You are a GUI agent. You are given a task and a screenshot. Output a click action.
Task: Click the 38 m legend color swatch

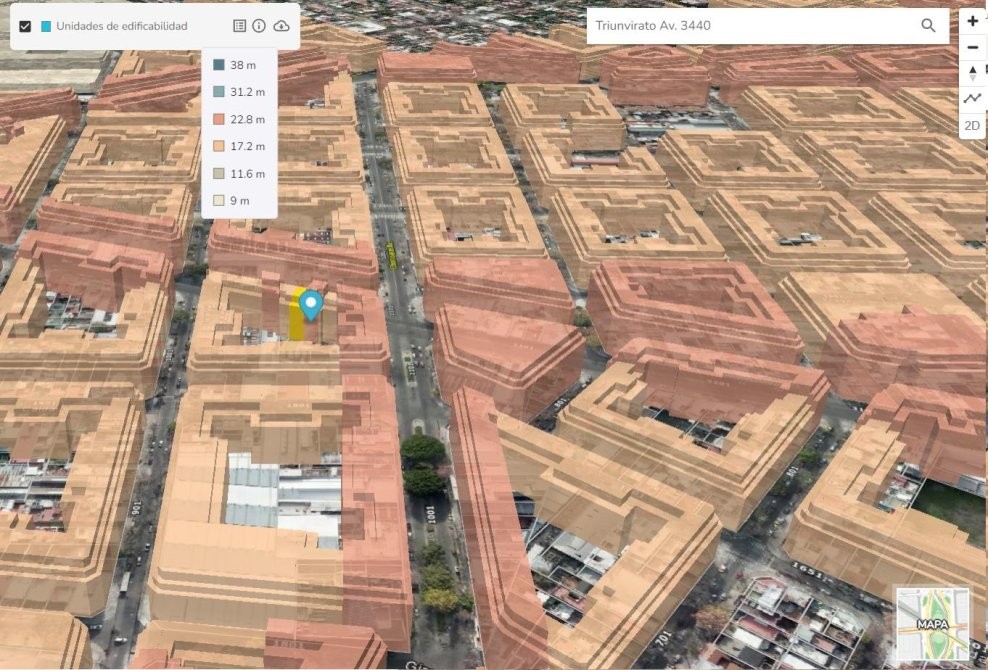(218, 65)
